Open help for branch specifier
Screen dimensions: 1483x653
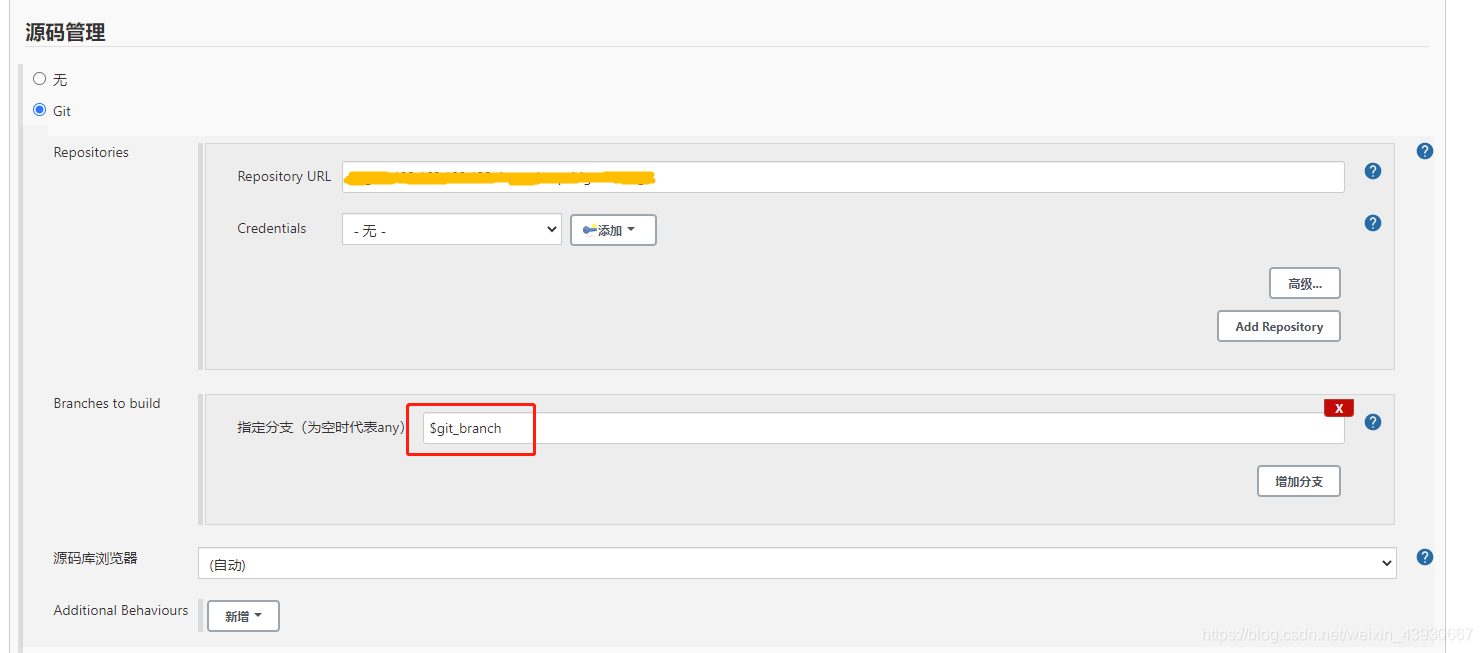pos(1373,422)
